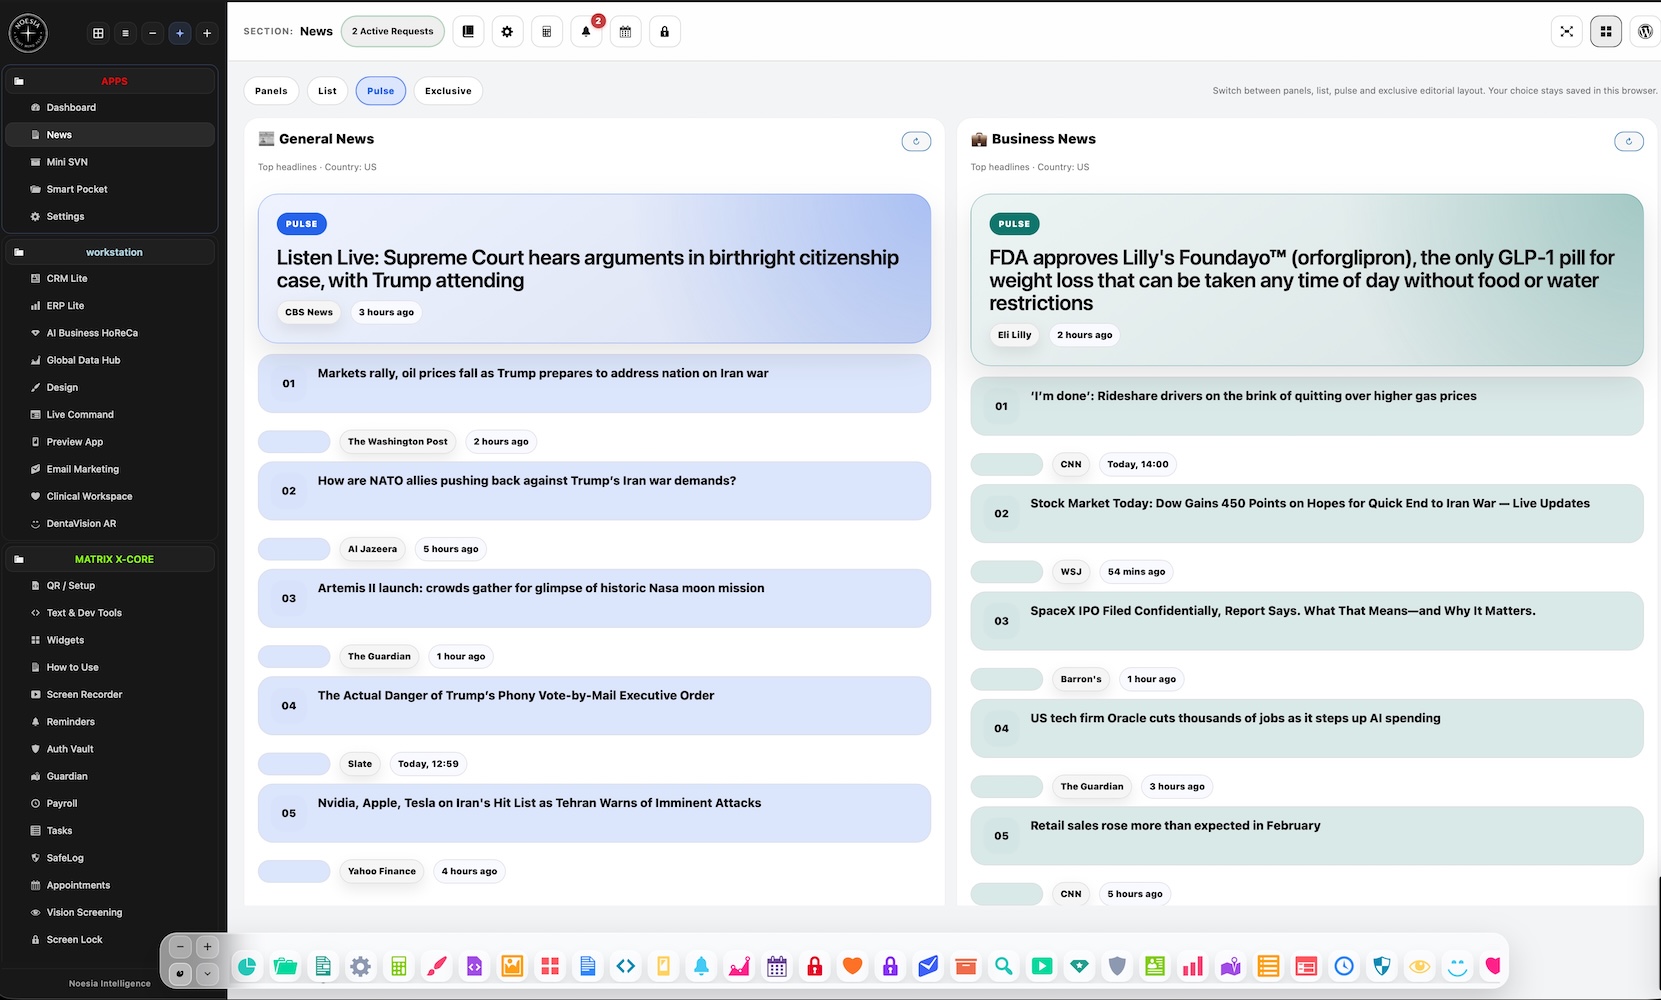
Task: Open the blue clock dock icon
Action: pos(1344,966)
